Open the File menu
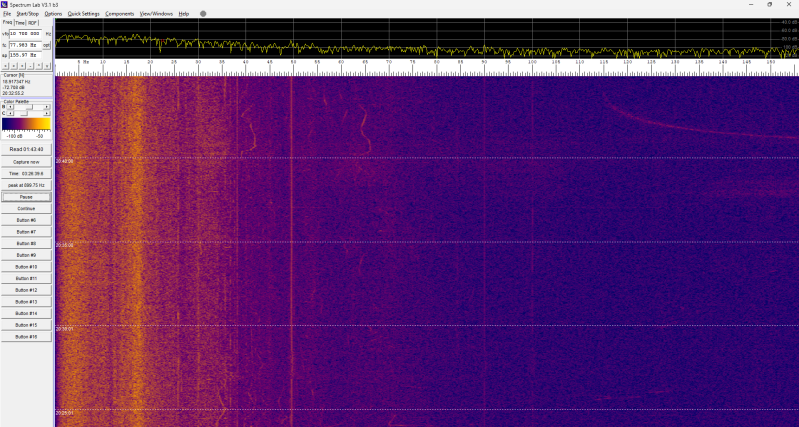Screen dimensions: 799x427 click(7, 14)
